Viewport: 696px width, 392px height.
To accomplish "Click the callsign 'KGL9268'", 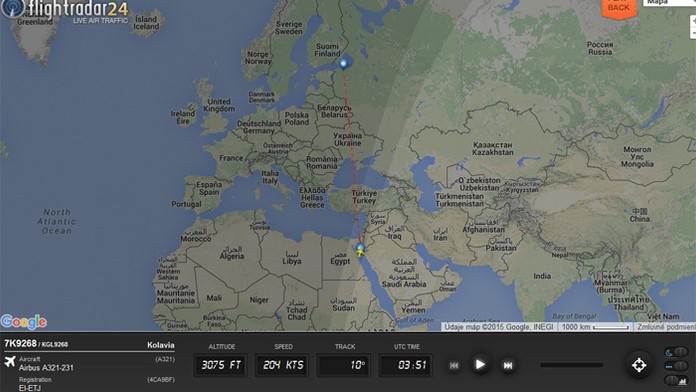I will [55, 344].
